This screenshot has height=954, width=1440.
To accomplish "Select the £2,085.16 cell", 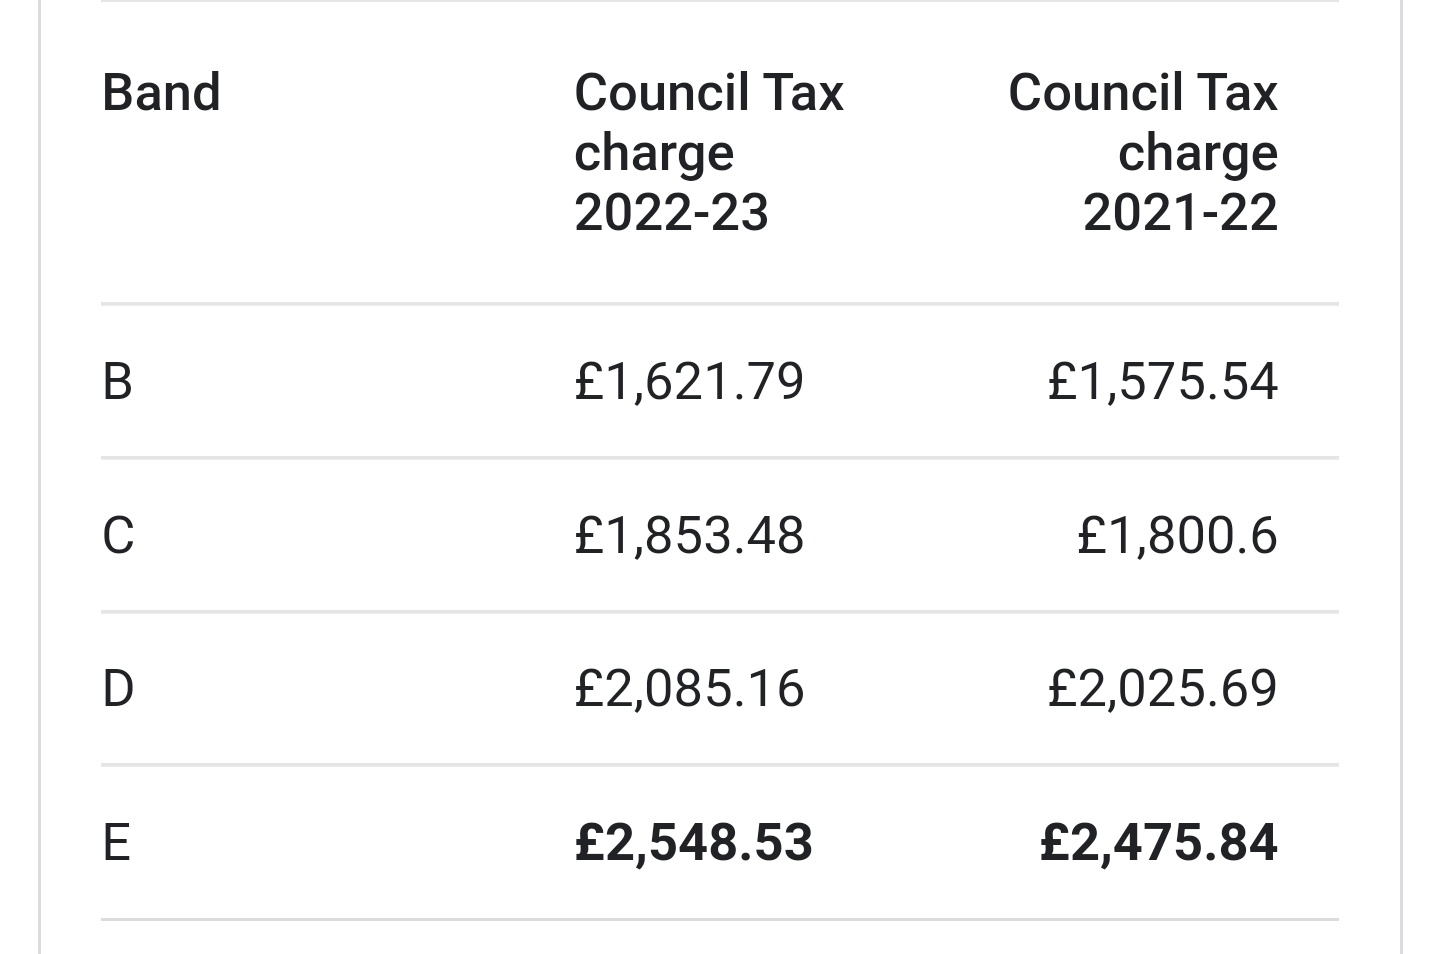I will 689,689.
